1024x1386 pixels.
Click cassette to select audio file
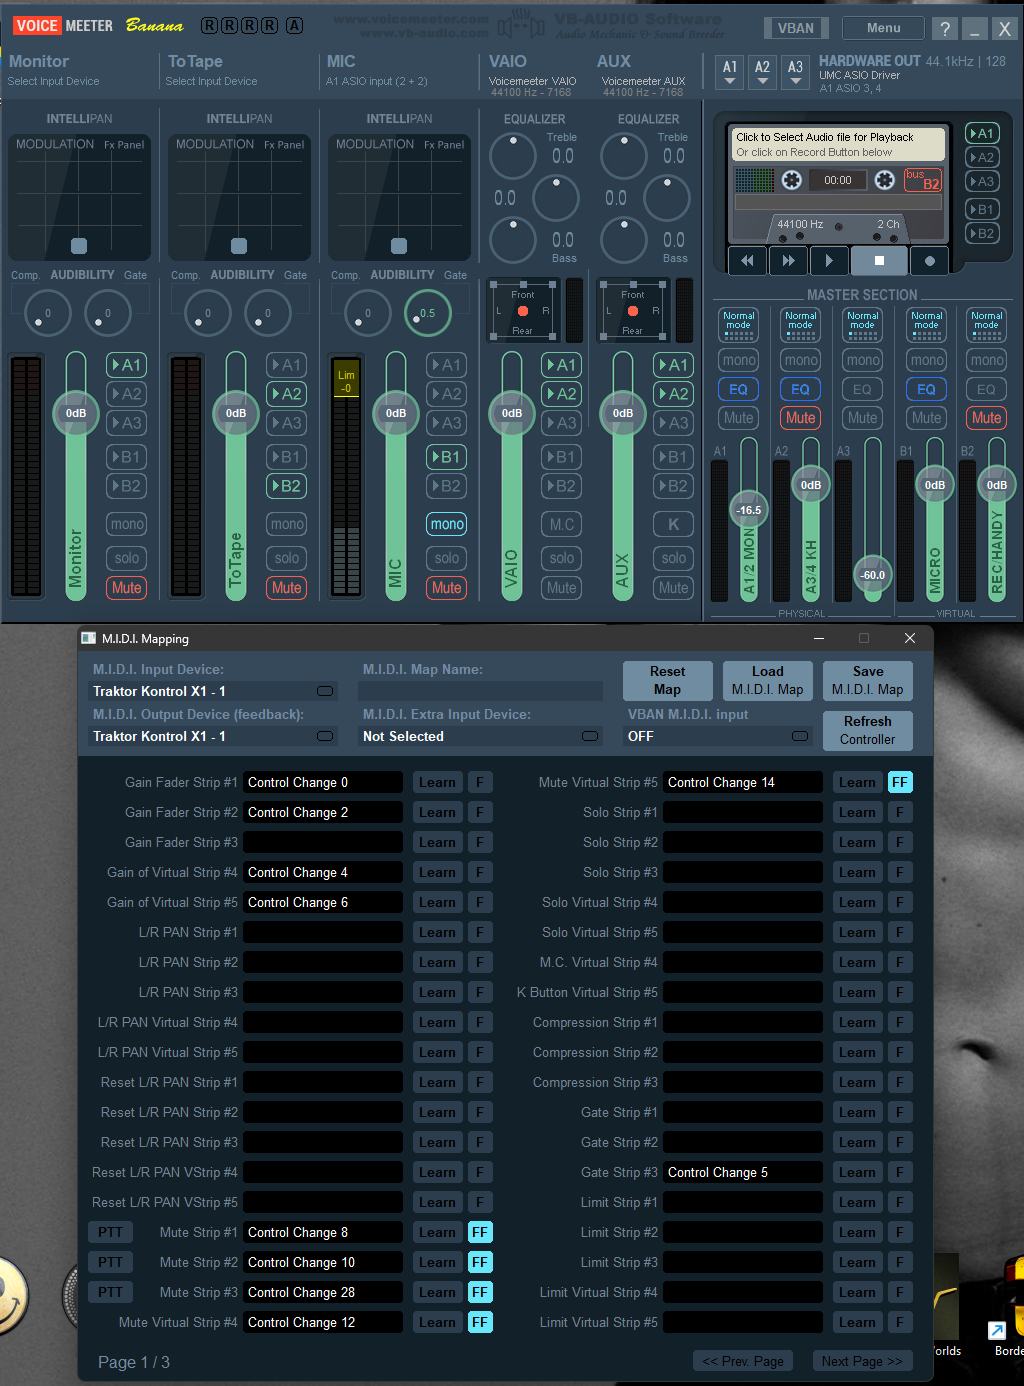point(839,144)
